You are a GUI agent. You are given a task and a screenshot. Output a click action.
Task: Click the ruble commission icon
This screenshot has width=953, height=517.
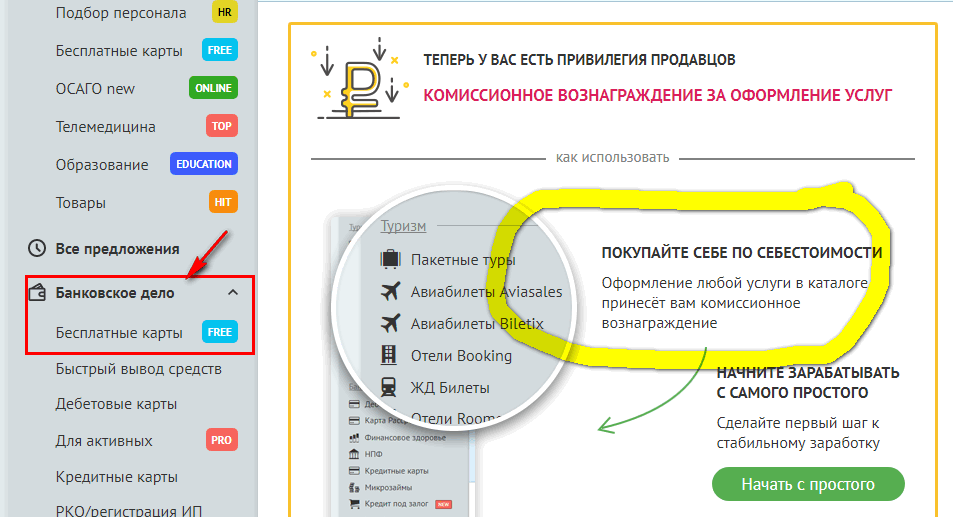pos(361,79)
